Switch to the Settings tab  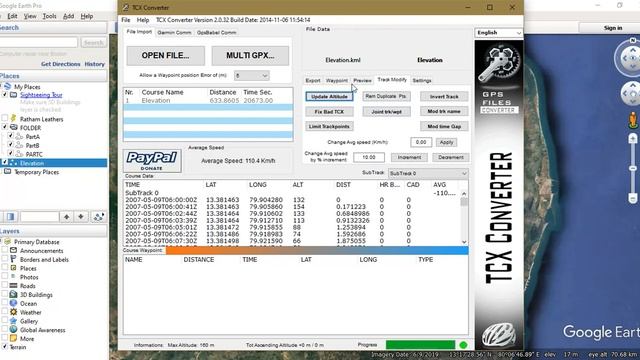[x=422, y=80]
